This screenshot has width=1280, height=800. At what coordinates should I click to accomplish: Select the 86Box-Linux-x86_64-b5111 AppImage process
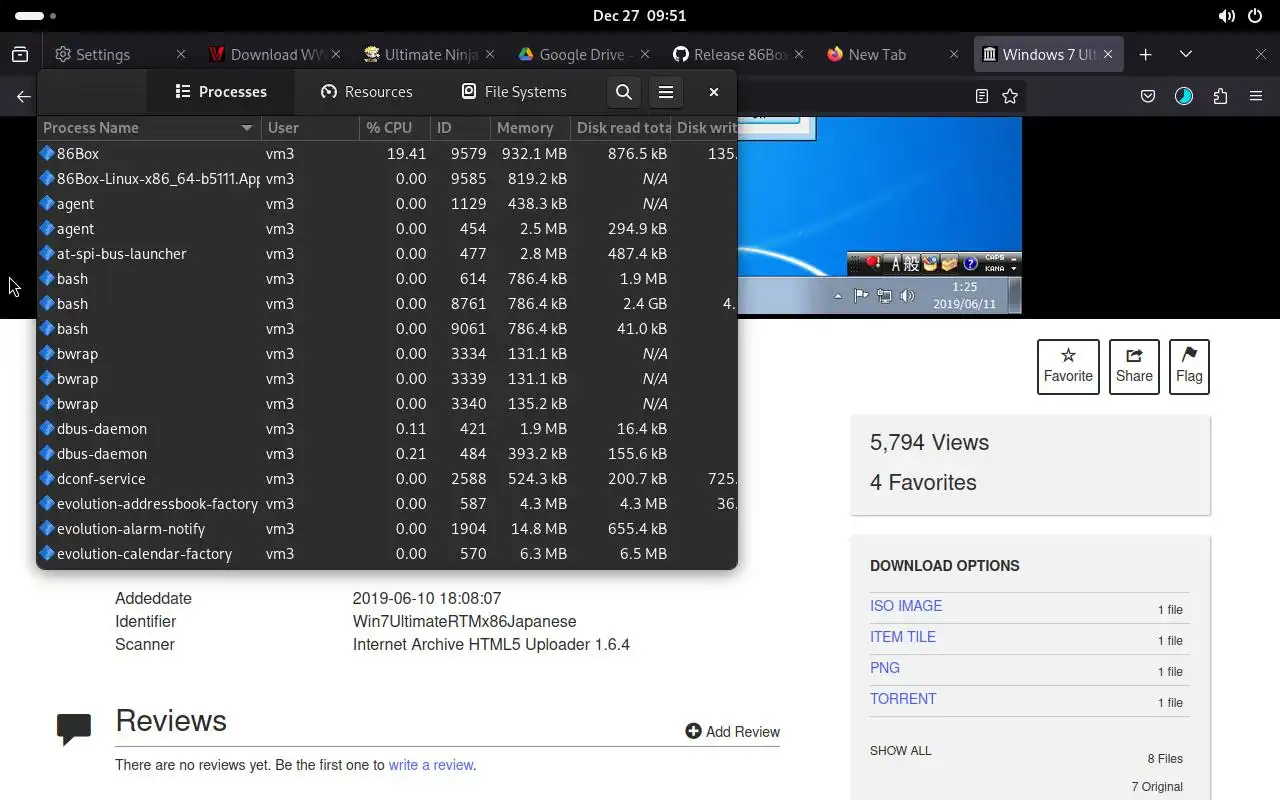click(387, 179)
